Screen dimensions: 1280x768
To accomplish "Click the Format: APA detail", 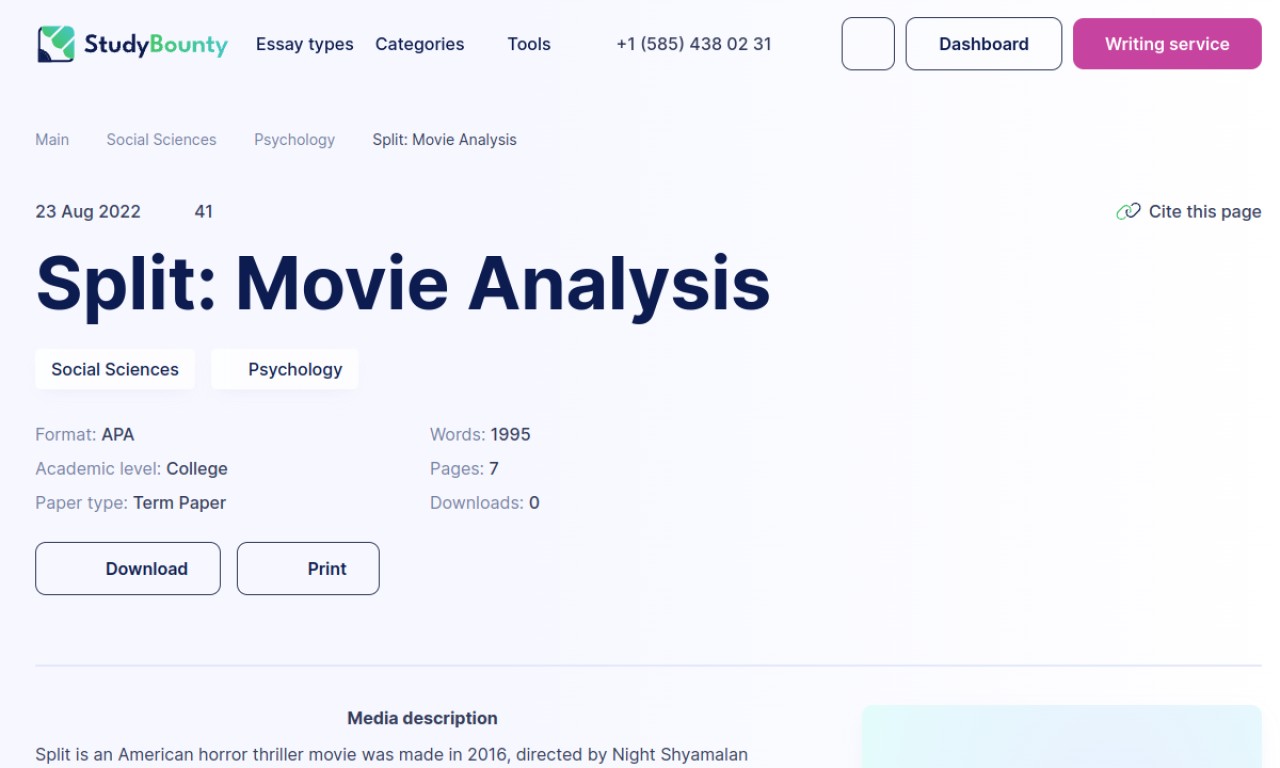I will [85, 435].
